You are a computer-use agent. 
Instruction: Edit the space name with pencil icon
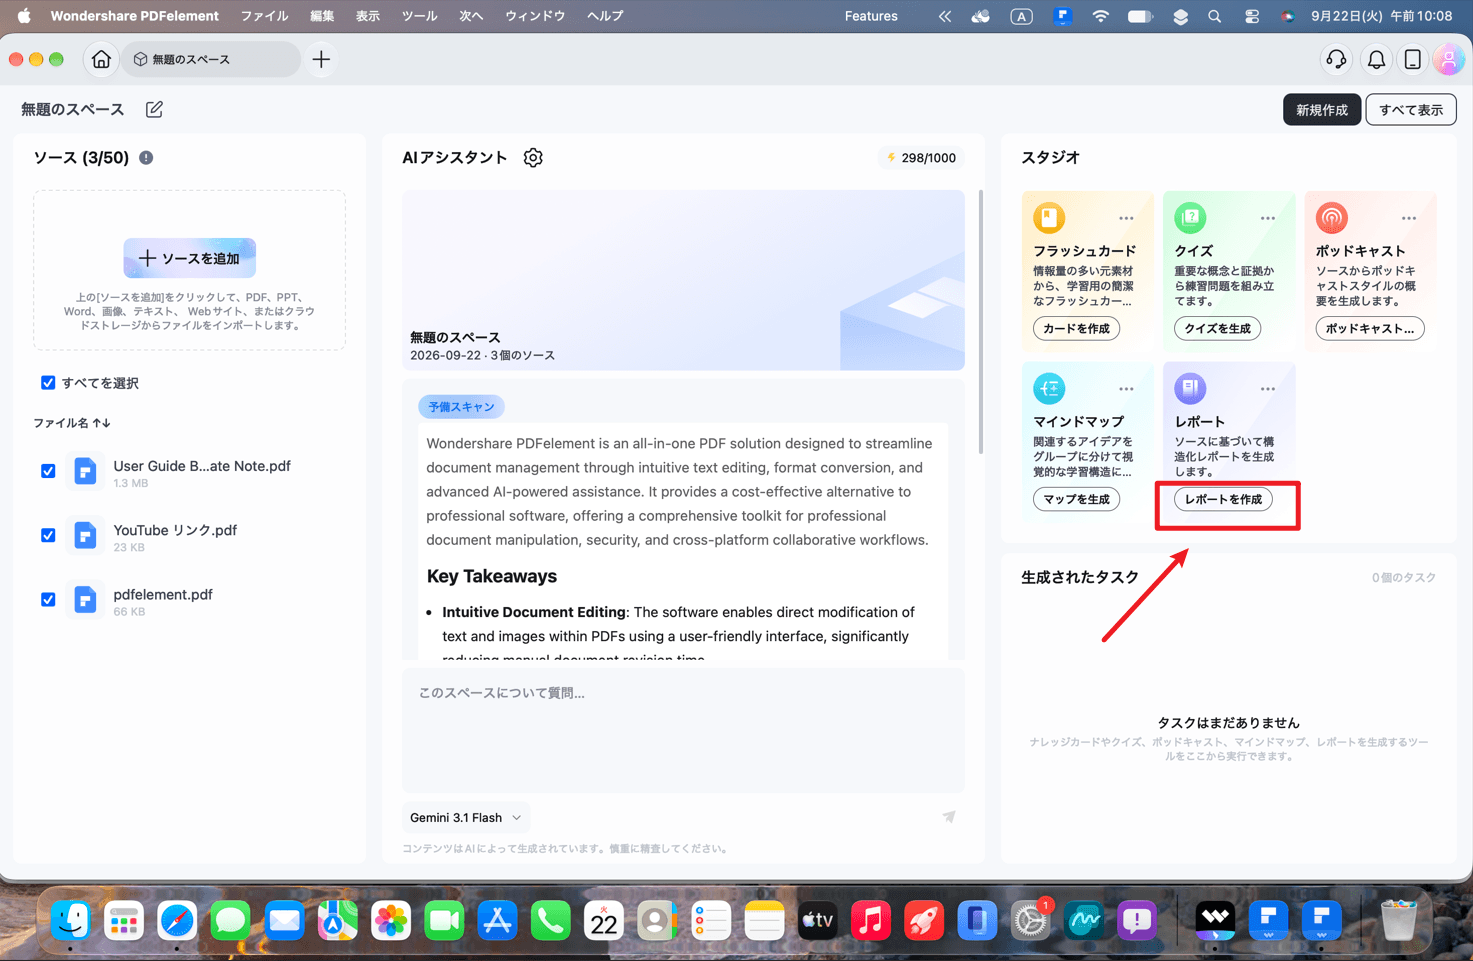[154, 109]
